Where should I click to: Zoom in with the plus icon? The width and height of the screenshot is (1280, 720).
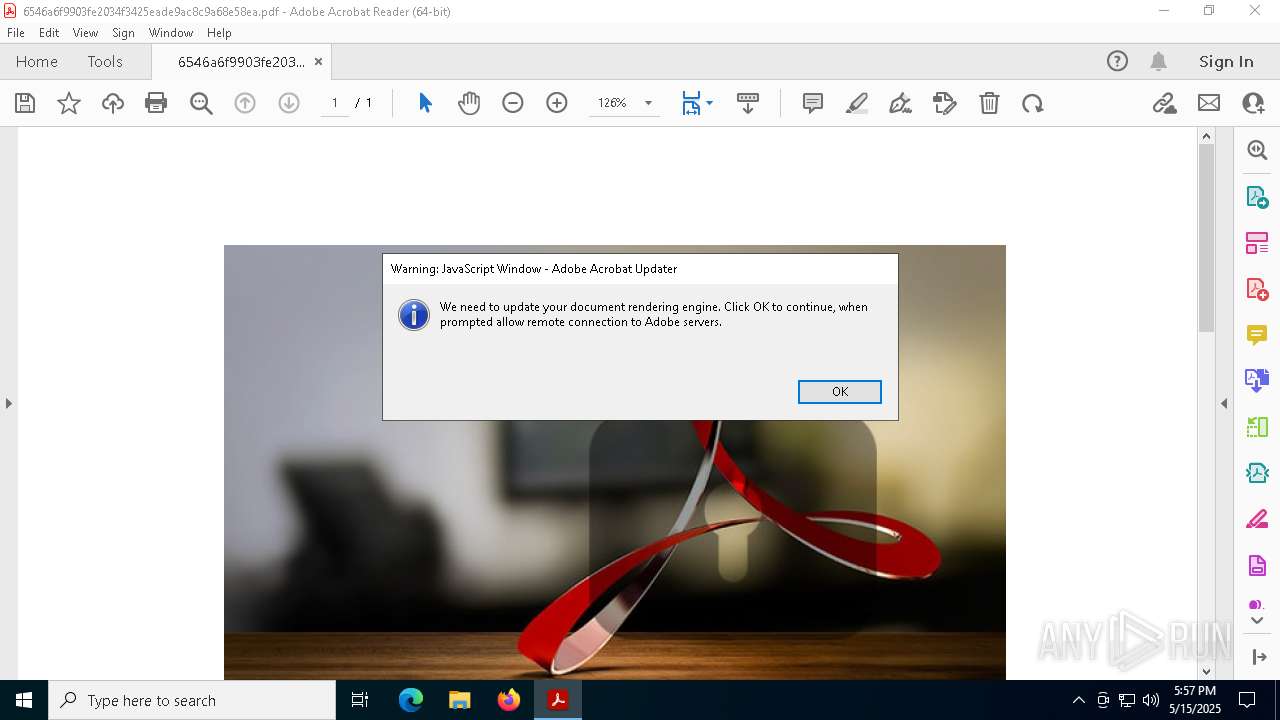557,103
